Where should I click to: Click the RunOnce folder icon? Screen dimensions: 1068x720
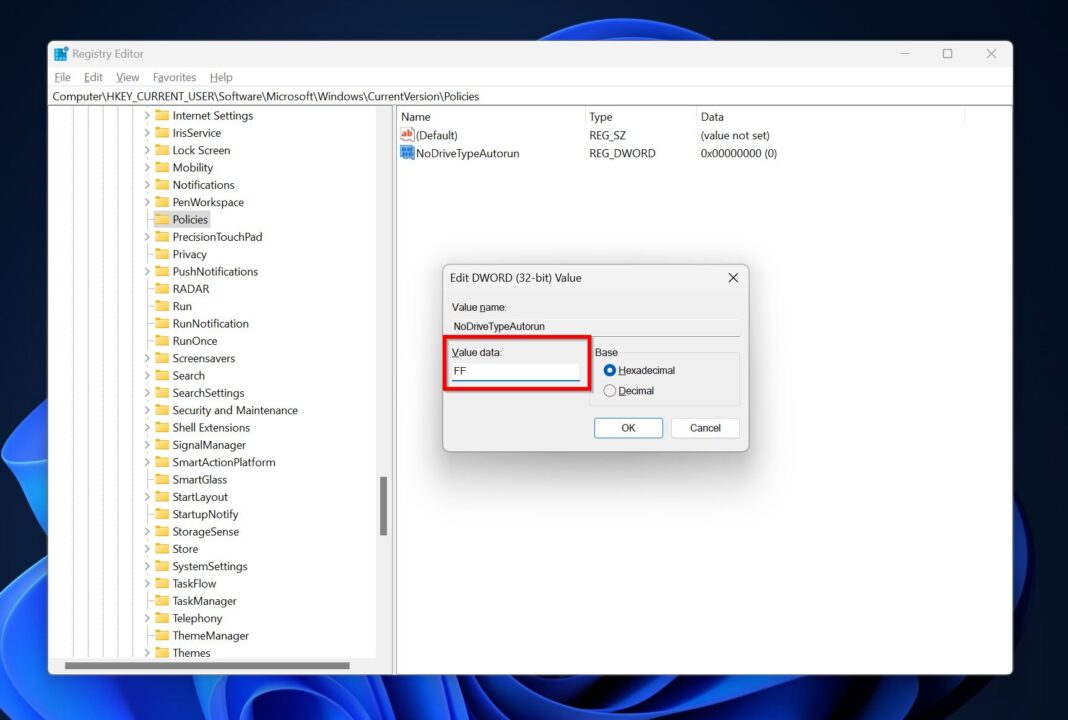point(161,341)
